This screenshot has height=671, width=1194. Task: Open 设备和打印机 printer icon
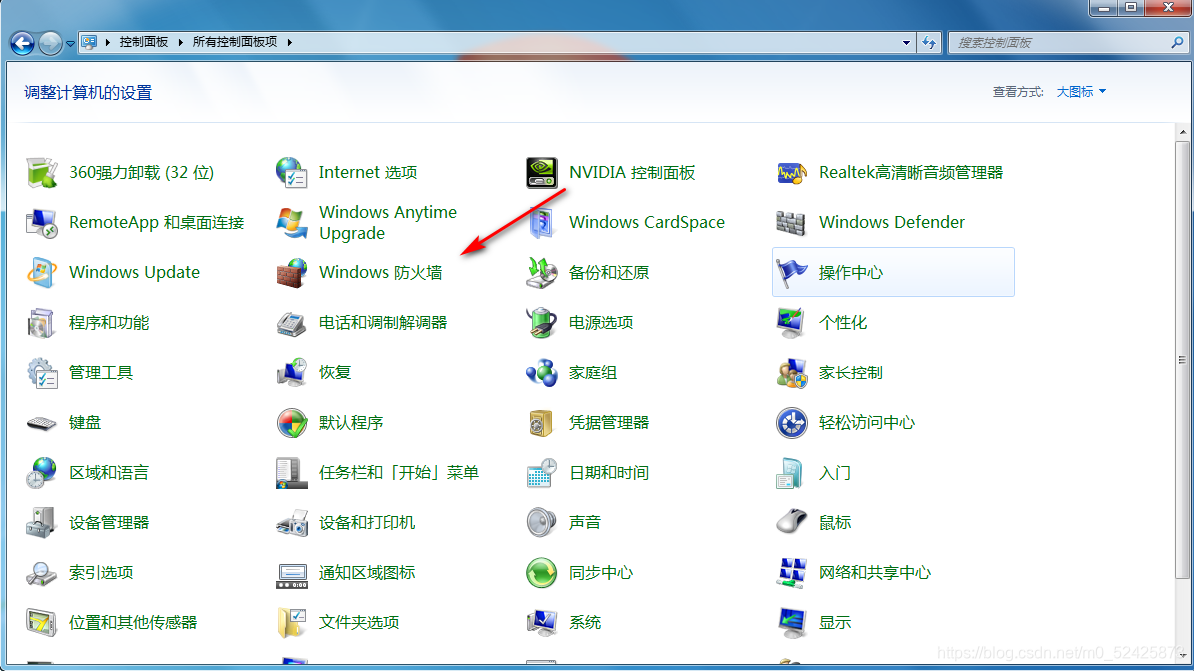click(x=292, y=522)
